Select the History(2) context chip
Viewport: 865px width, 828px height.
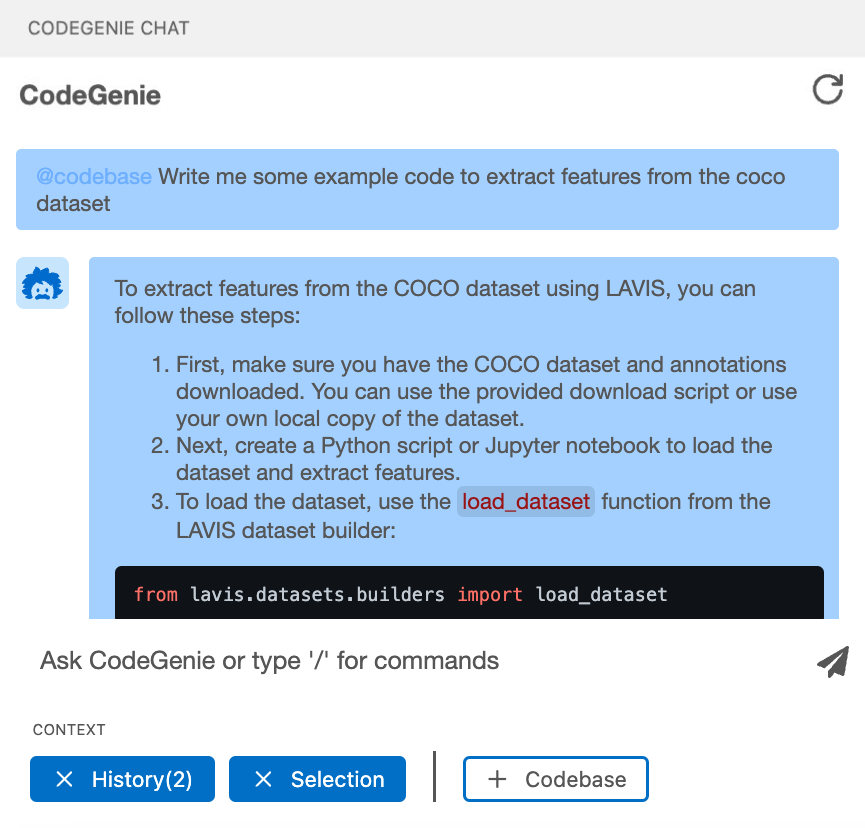point(122,778)
